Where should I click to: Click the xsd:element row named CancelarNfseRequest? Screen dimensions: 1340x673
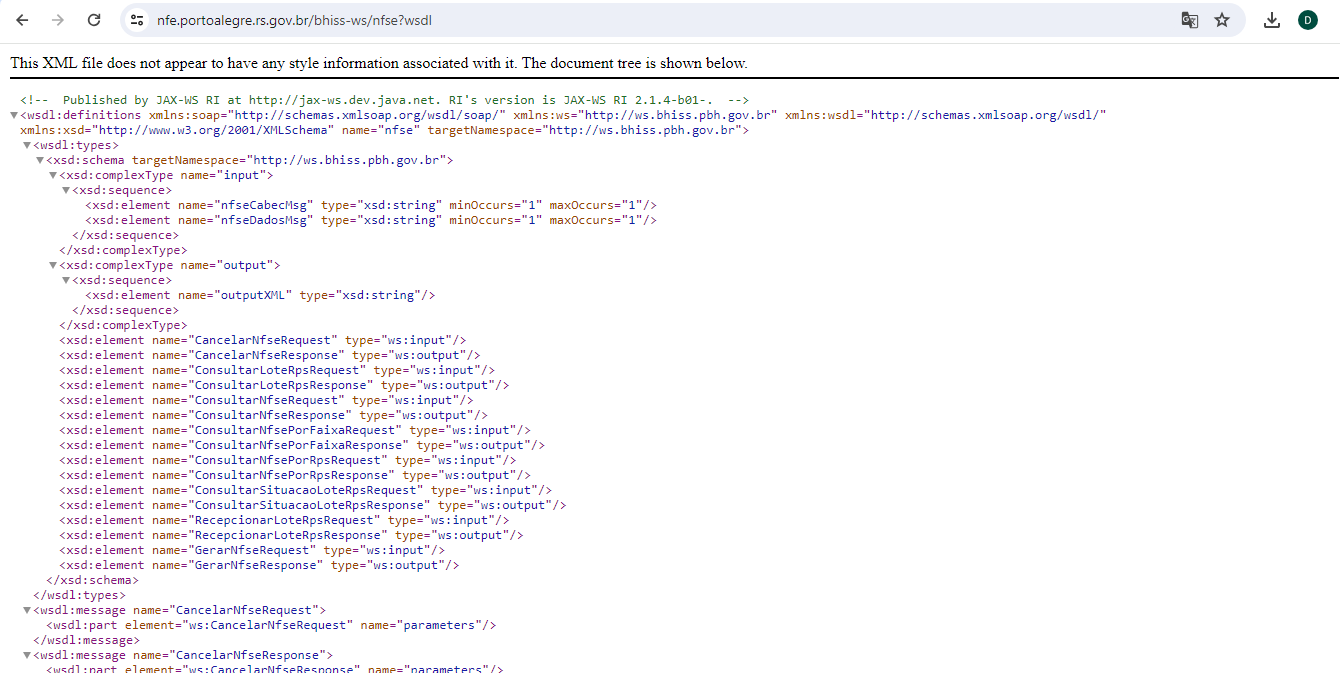(263, 340)
